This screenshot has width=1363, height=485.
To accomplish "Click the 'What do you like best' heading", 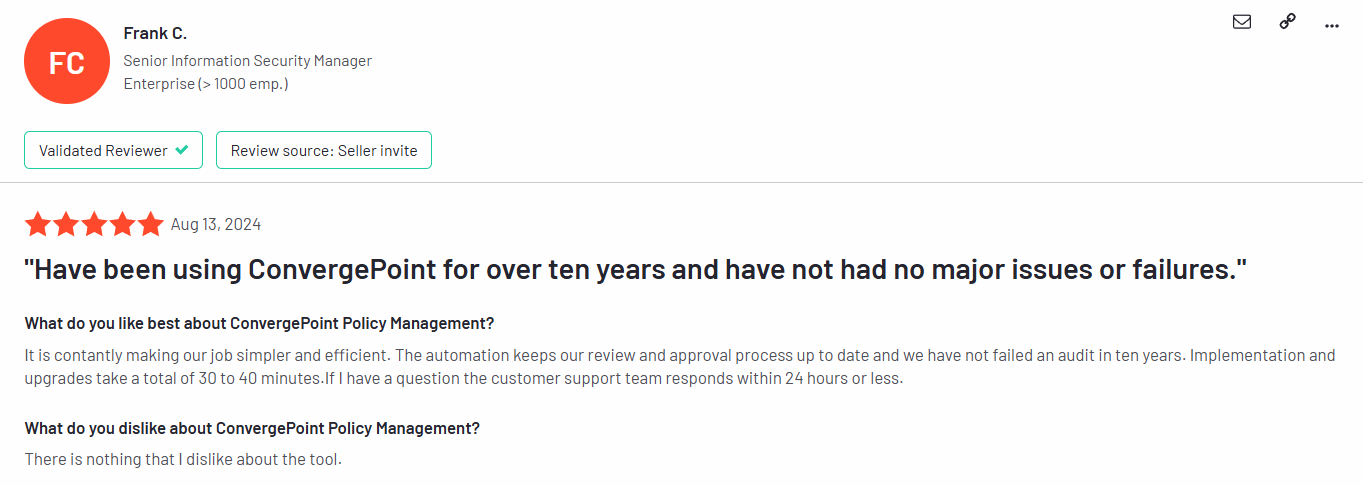I will [259, 323].
